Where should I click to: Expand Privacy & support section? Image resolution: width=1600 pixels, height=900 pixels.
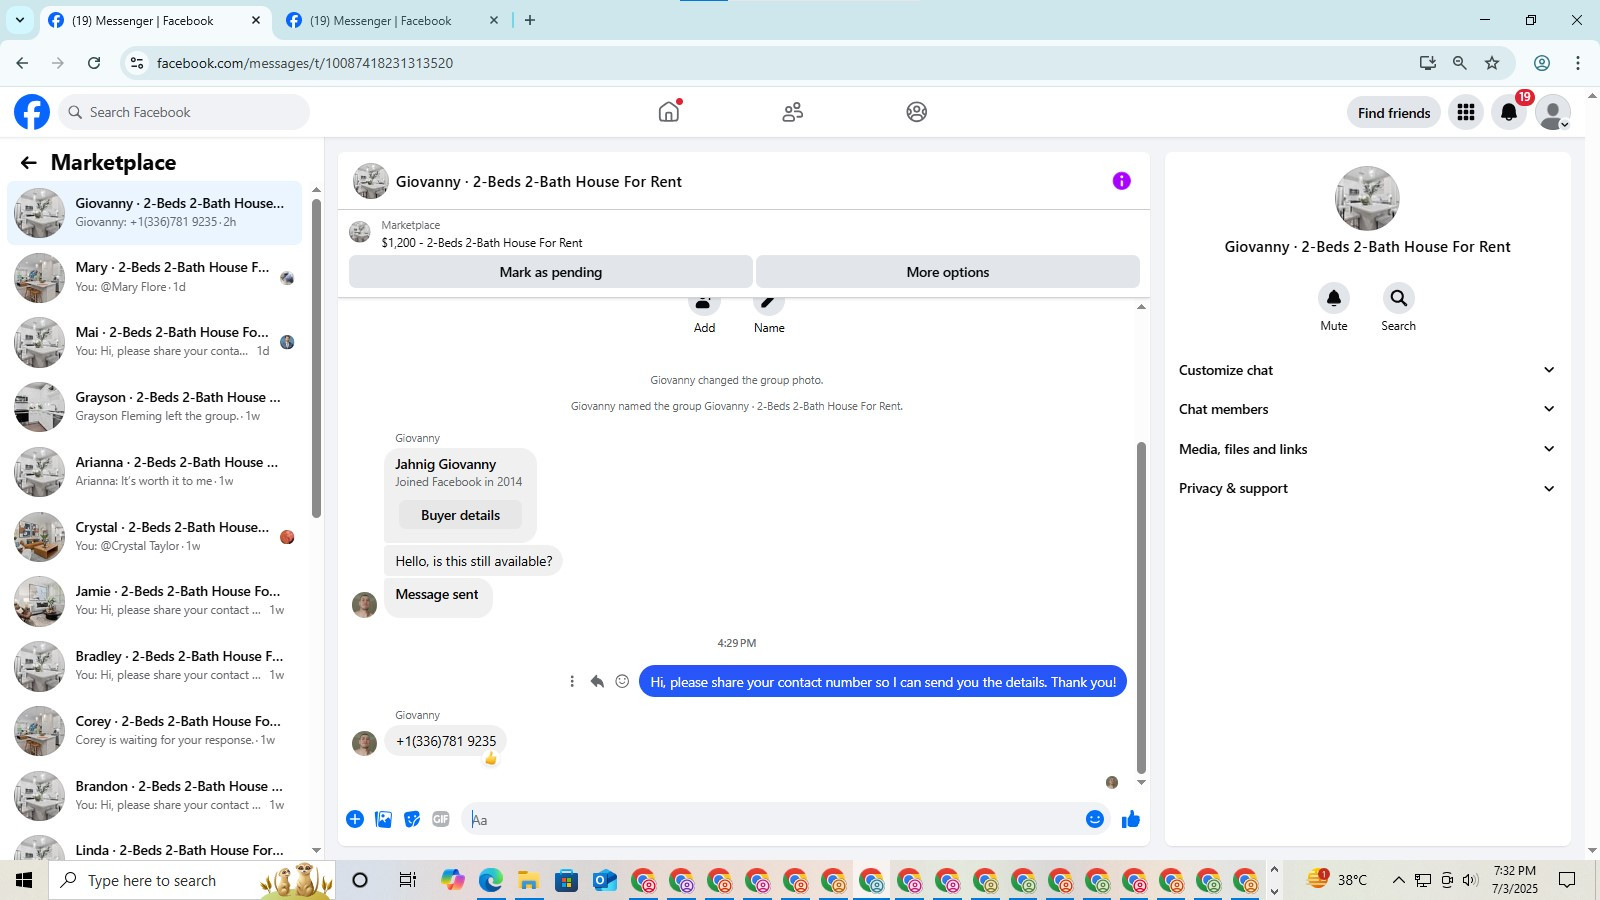(x=1367, y=488)
